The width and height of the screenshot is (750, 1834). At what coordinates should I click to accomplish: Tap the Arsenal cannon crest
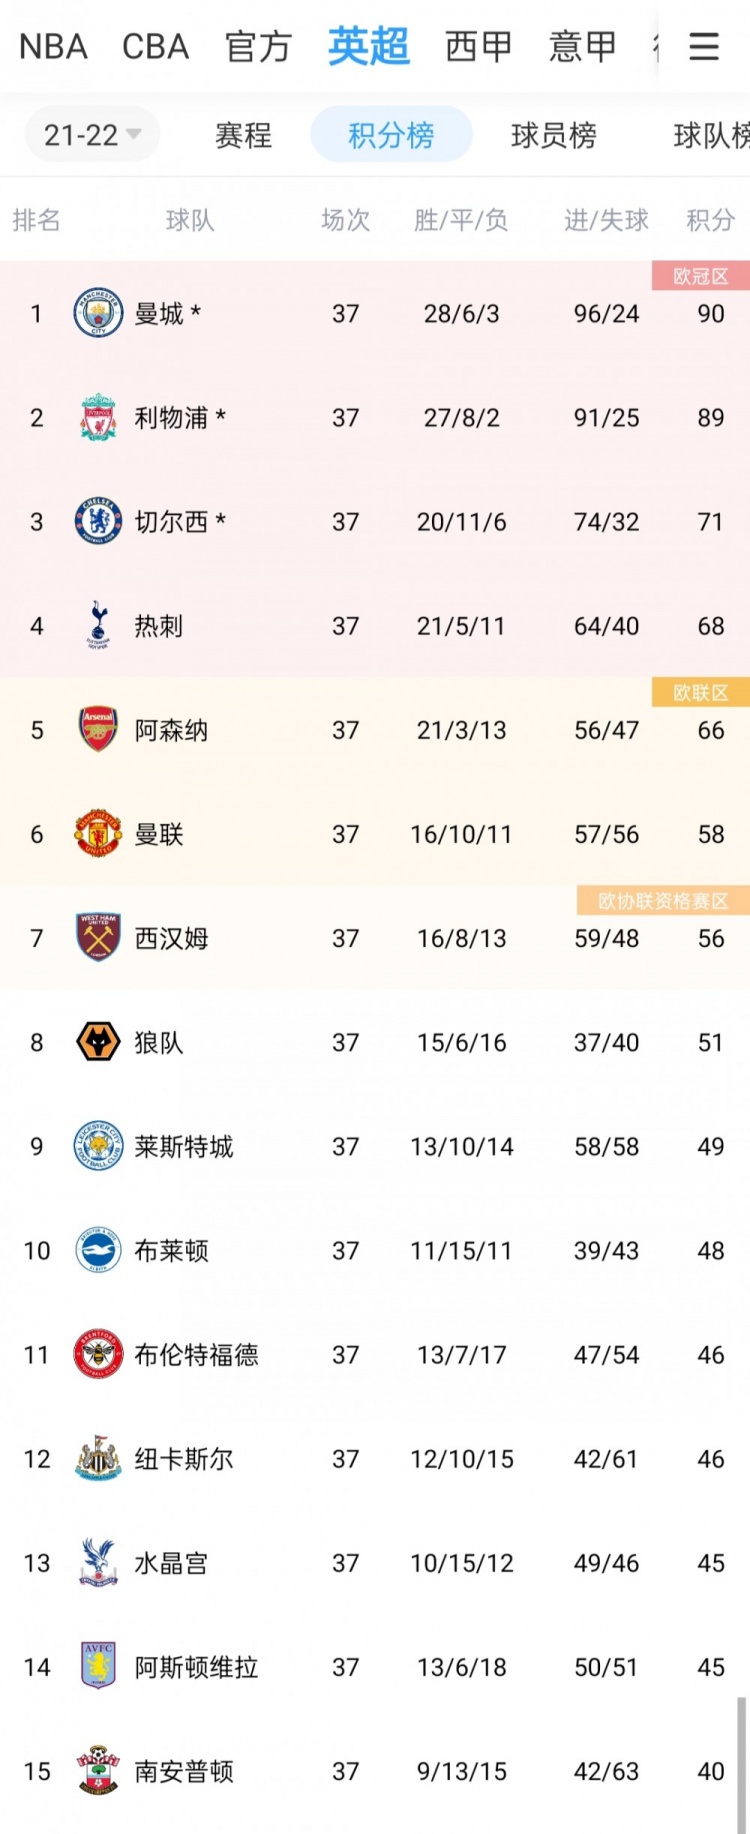98,730
